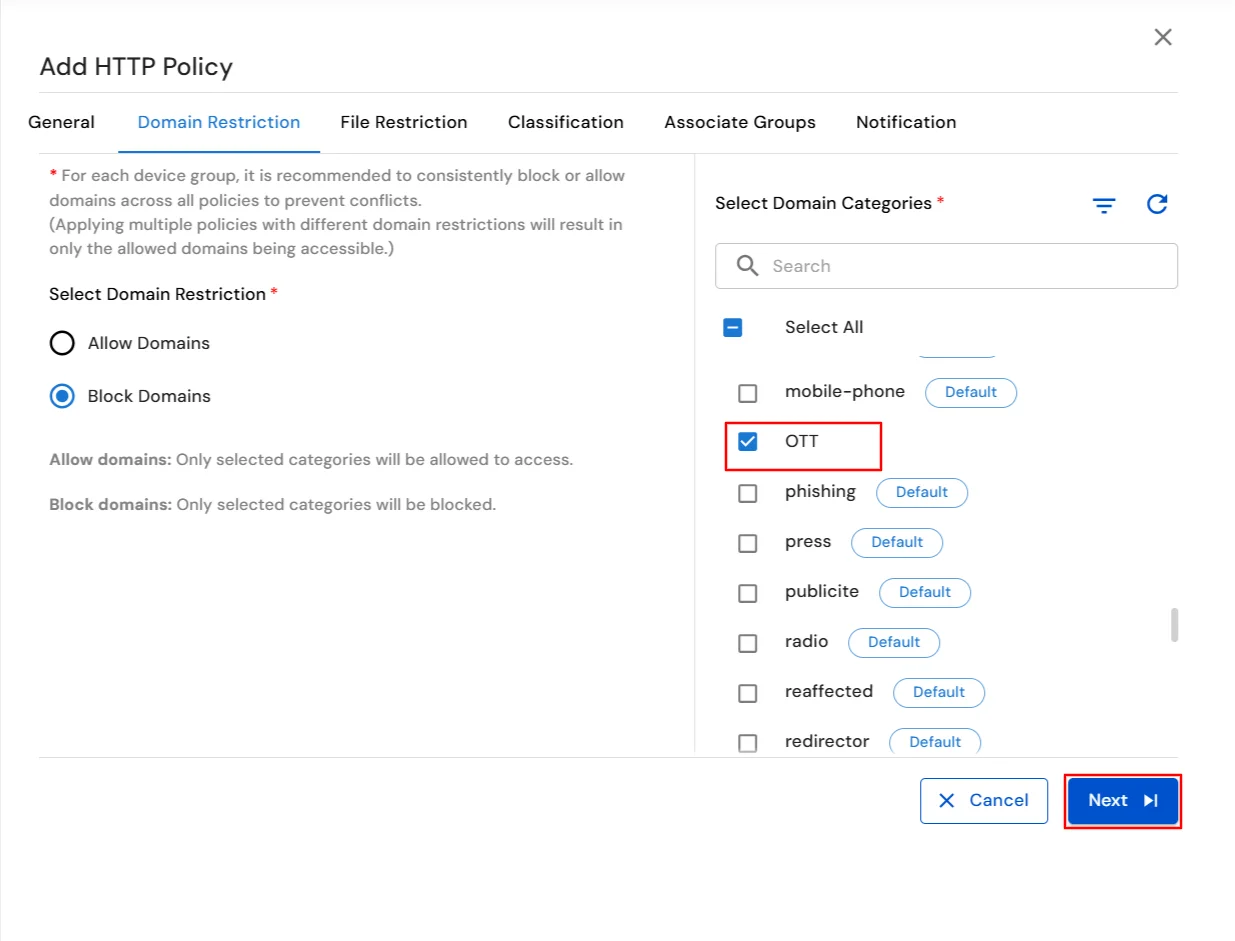Check the mobile-phone category checkbox
Image resolution: width=1235 pixels, height=941 pixels.
747,392
